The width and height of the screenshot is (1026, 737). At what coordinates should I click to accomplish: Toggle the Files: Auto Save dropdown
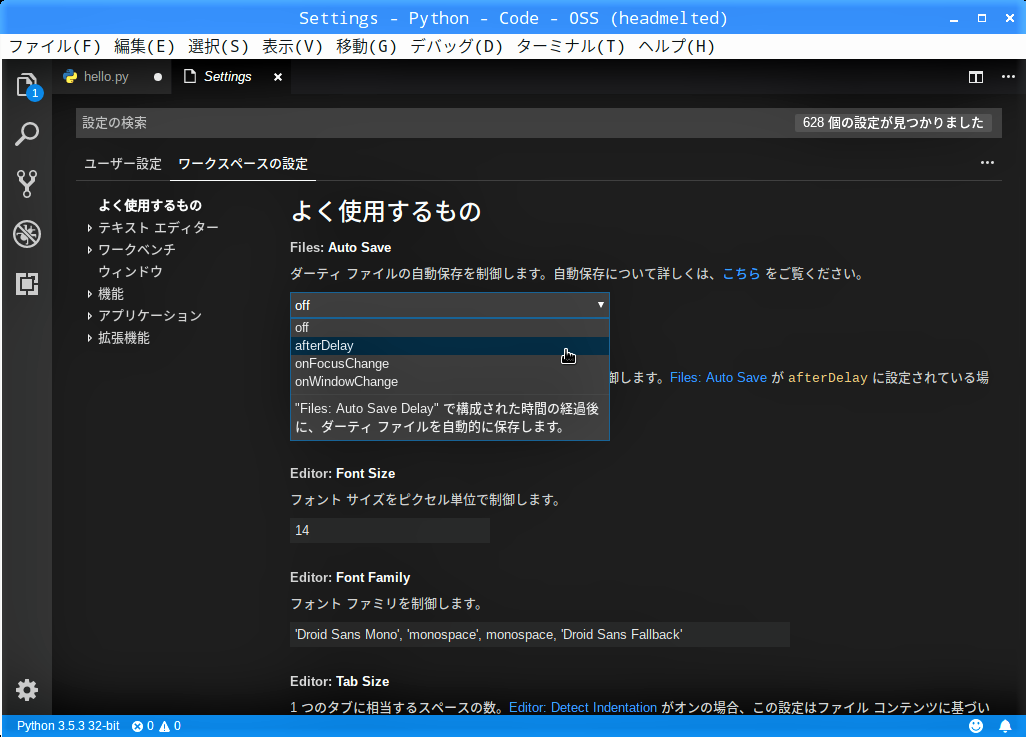(x=450, y=305)
